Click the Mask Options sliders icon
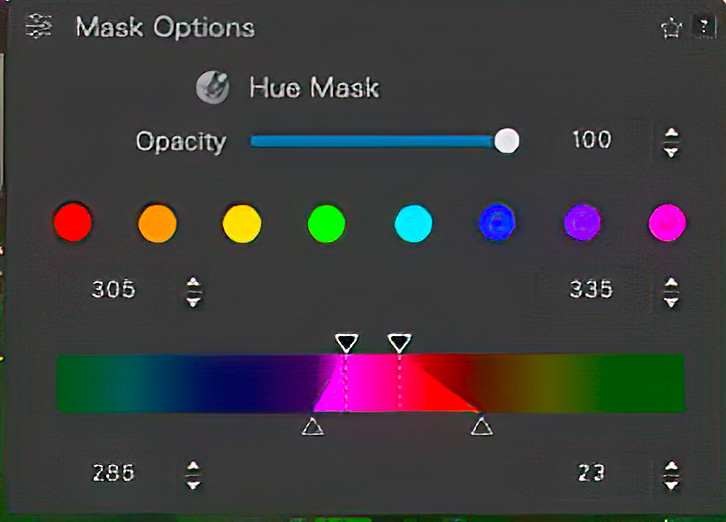The image size is (726, 522). pyautogui.click(x=39, y=26)
